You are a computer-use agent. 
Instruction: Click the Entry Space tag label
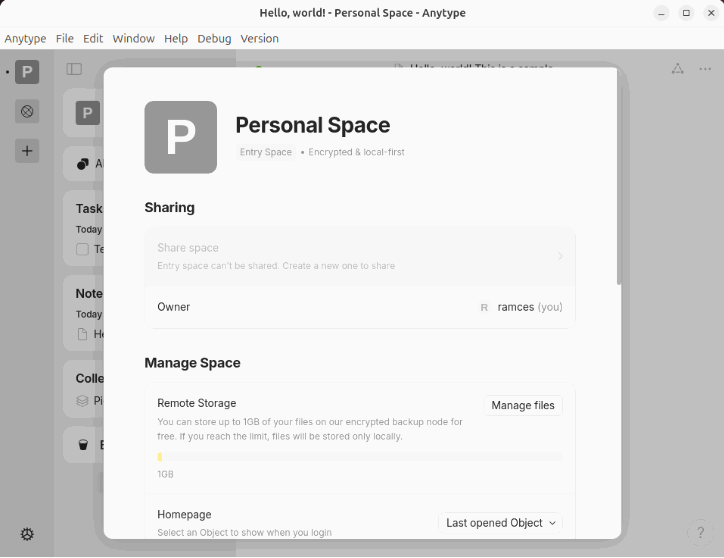coord(265,152)
